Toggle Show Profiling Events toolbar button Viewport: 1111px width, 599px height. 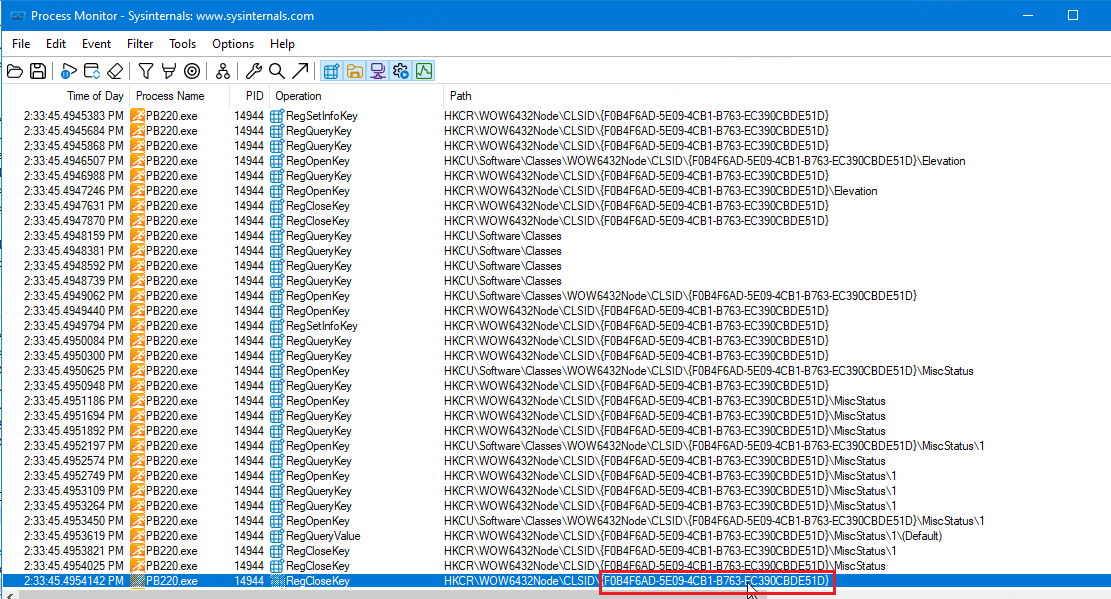424,71
